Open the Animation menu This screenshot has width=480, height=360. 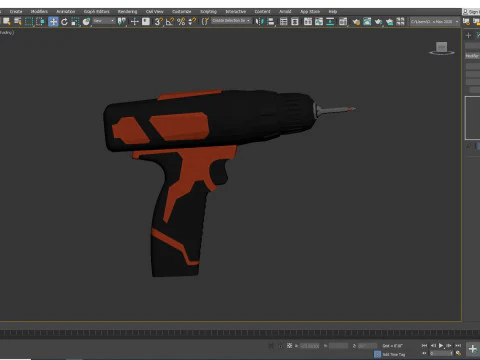coord(65,11)
